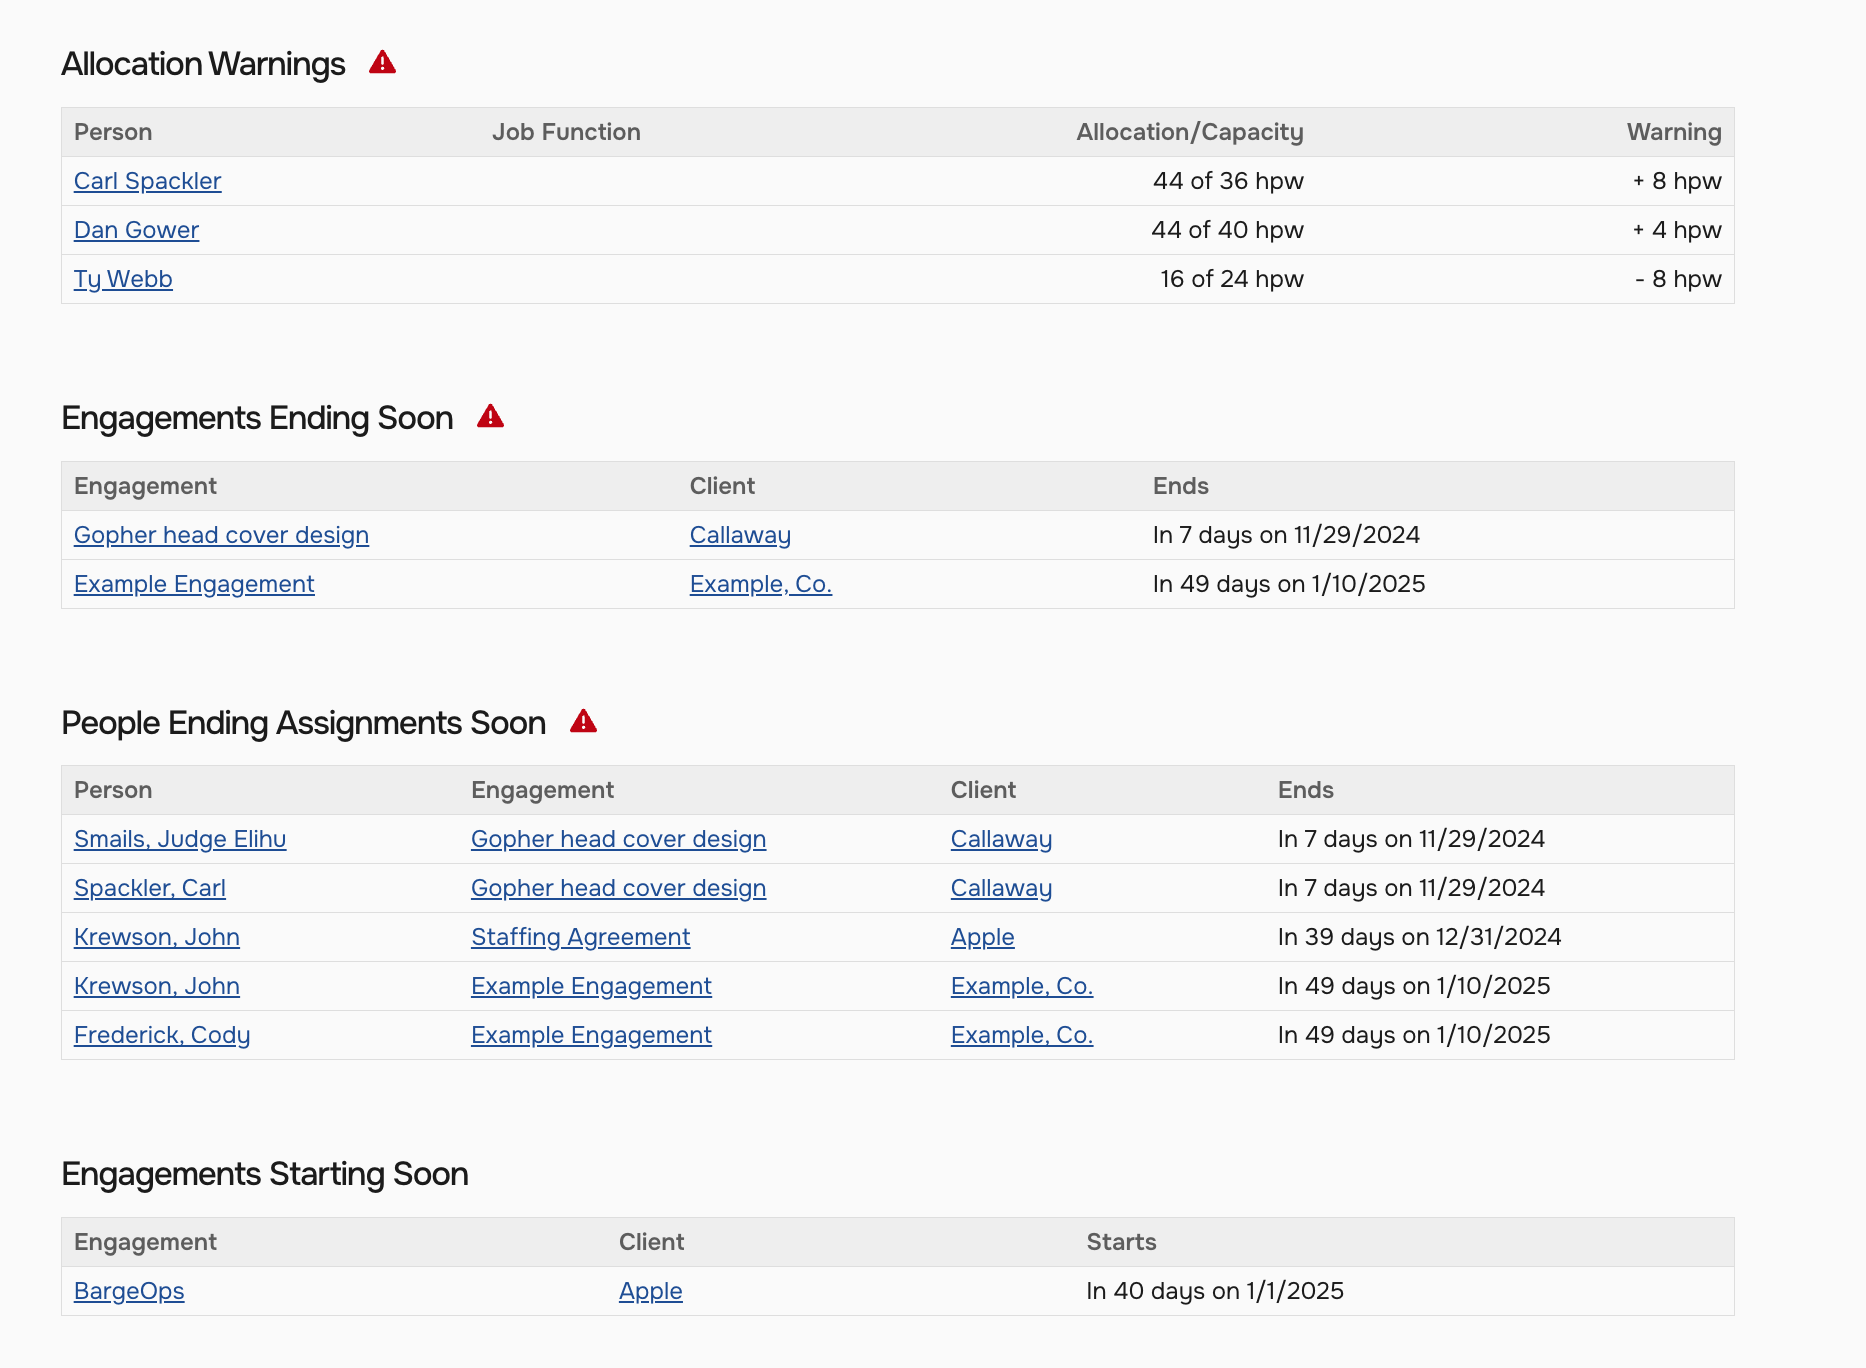Click the Job Function column header
This screenshot has width=1866, height=1368.
[566, 132]
